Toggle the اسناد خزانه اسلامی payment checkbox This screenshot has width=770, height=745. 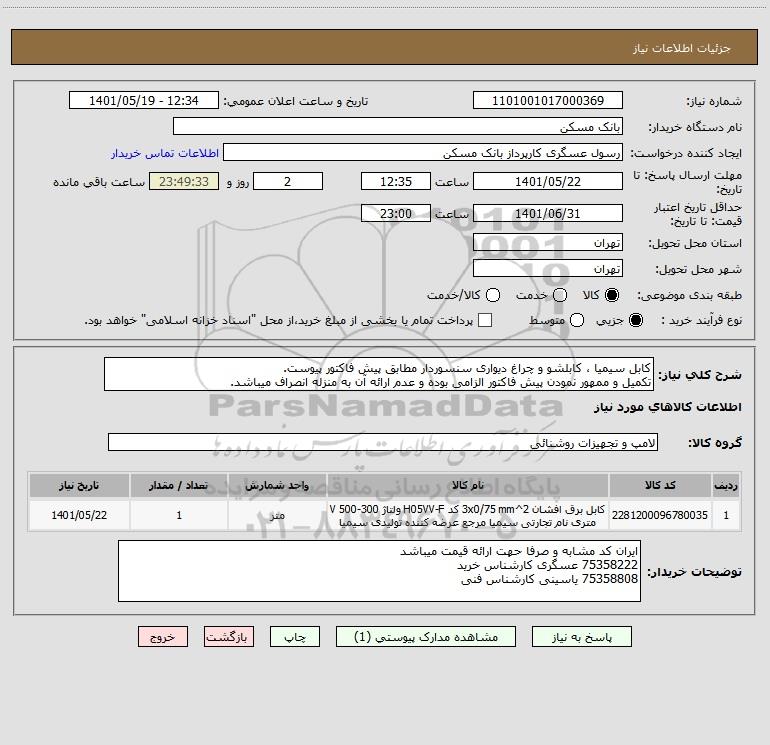pos(485,320)
